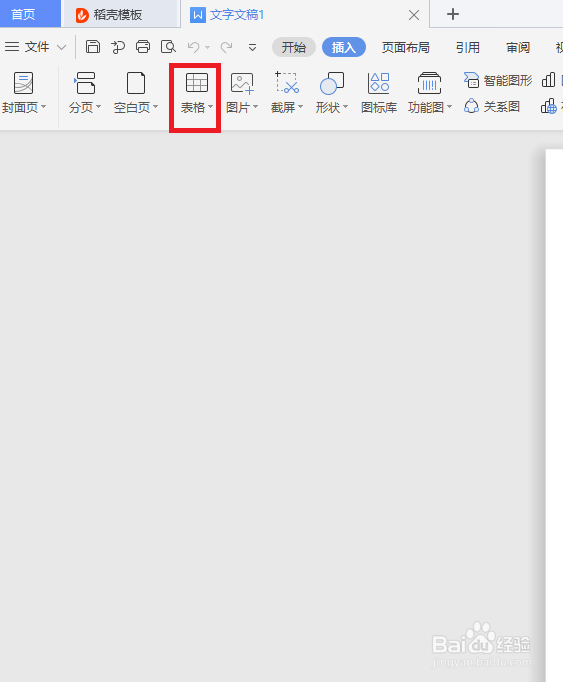Click the Print icon
The width and height of the screenshot is (563, 682).
pyautogui.click(x=143, y=47)
